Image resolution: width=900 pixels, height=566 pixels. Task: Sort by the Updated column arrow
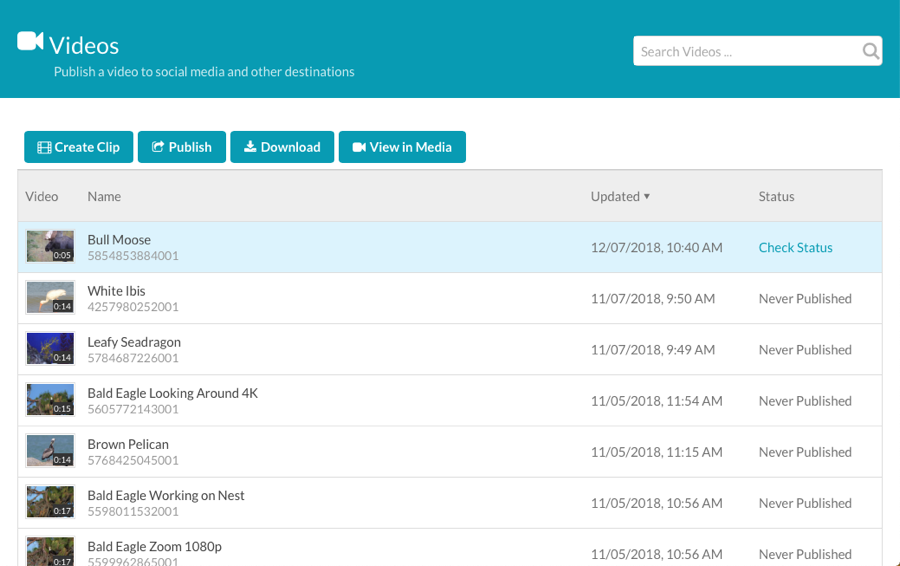[647, 197]
